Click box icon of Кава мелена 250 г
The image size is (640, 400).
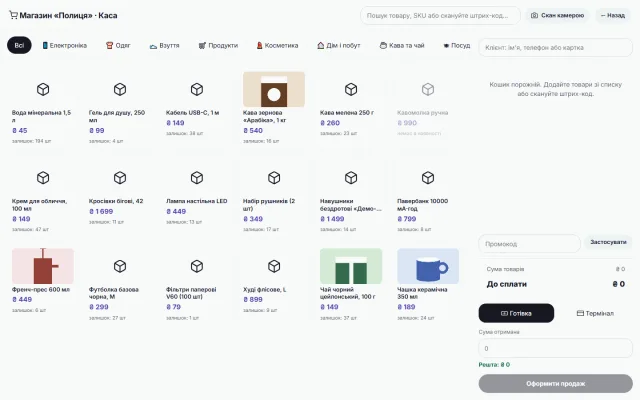point(351,89)
